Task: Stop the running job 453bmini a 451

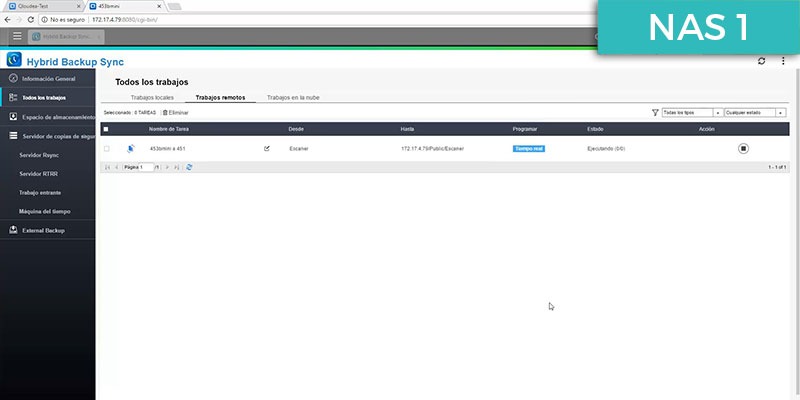Action: click(743, 148)
